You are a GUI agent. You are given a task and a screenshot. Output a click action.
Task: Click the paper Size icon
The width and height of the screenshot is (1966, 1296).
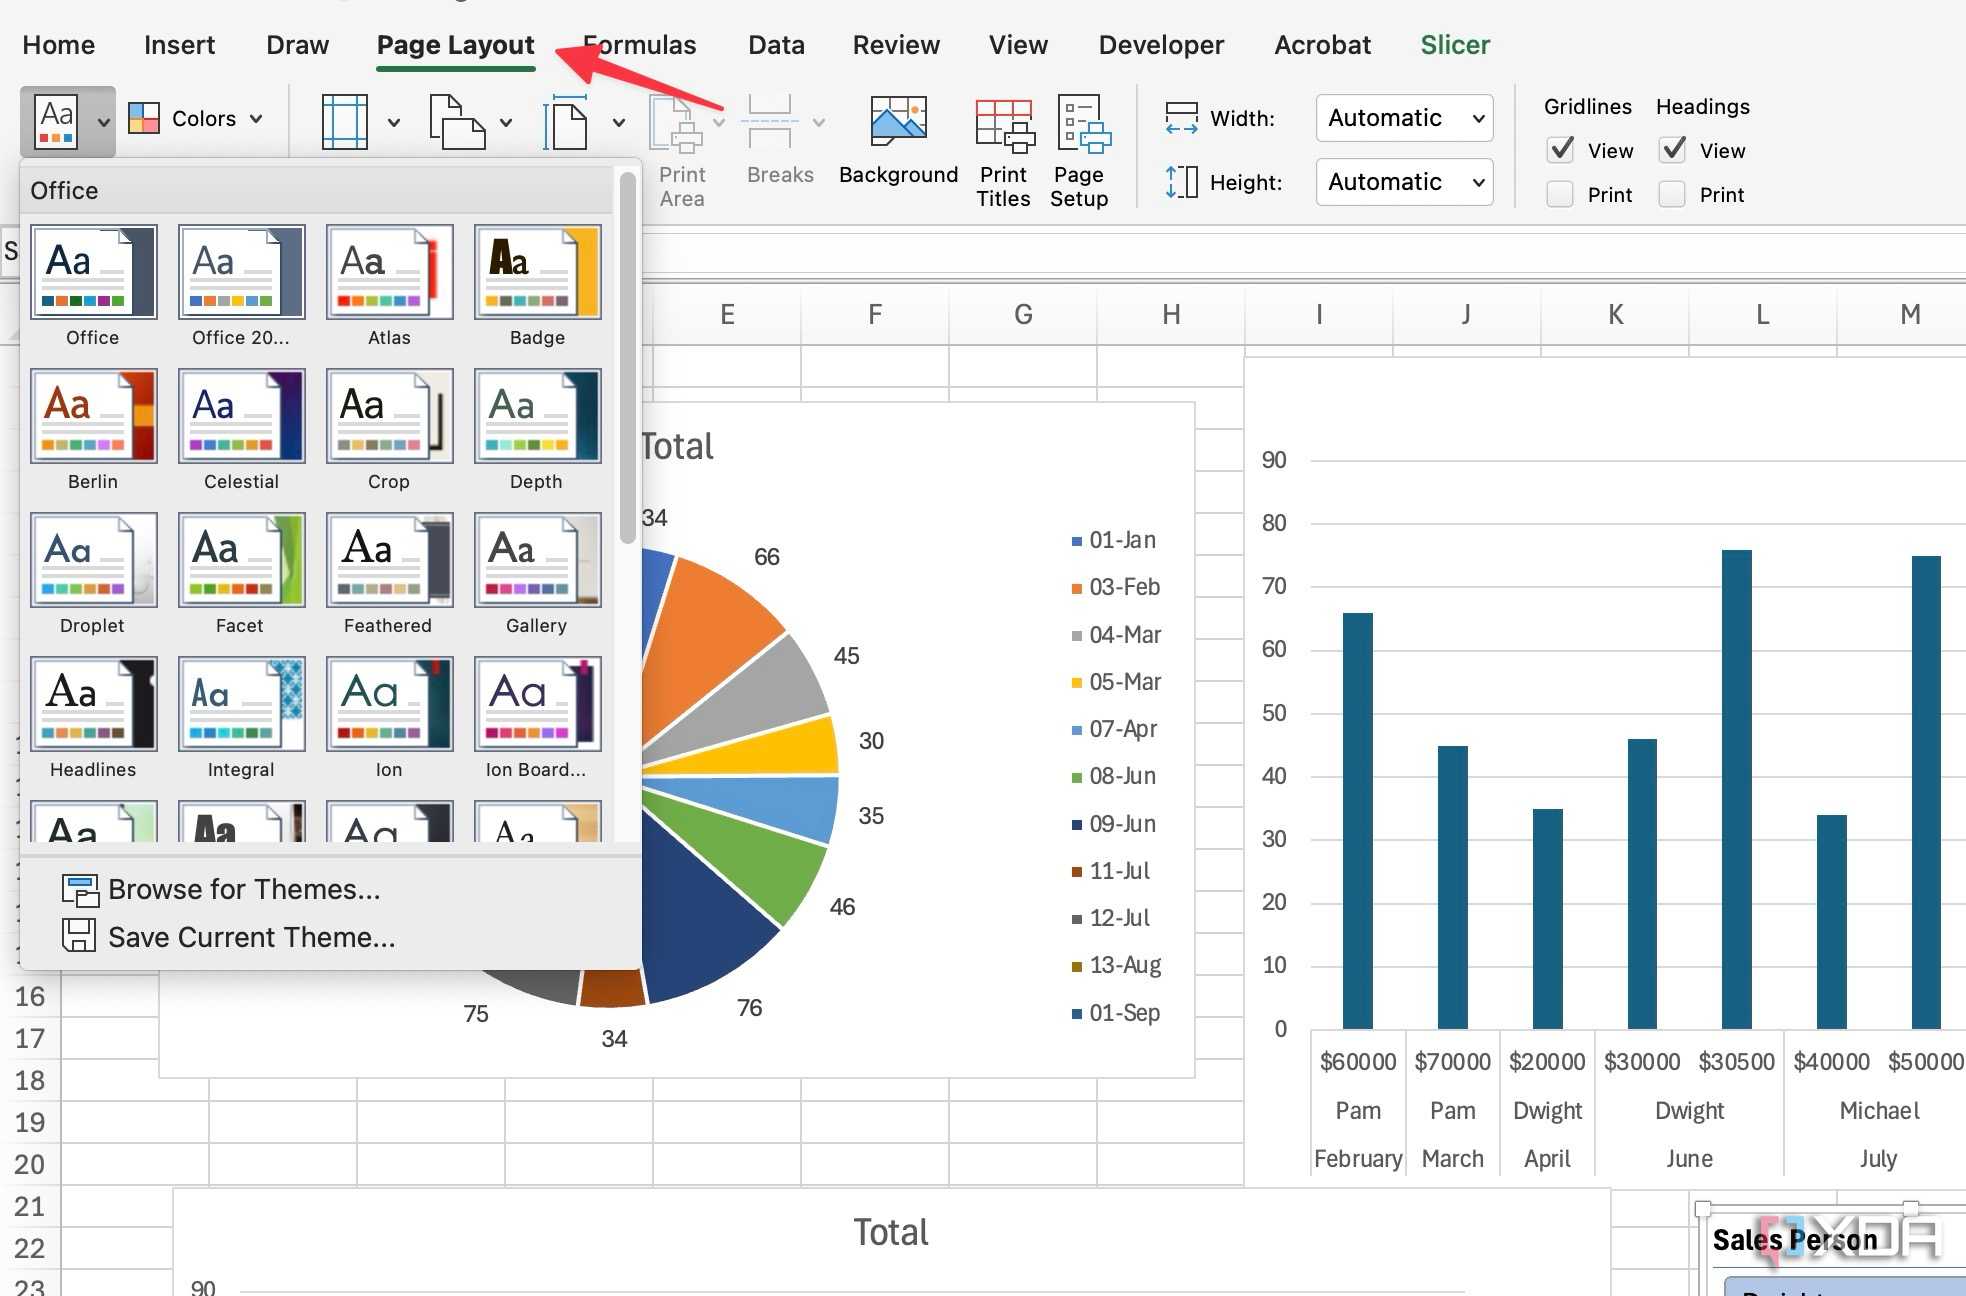(566, 124)
